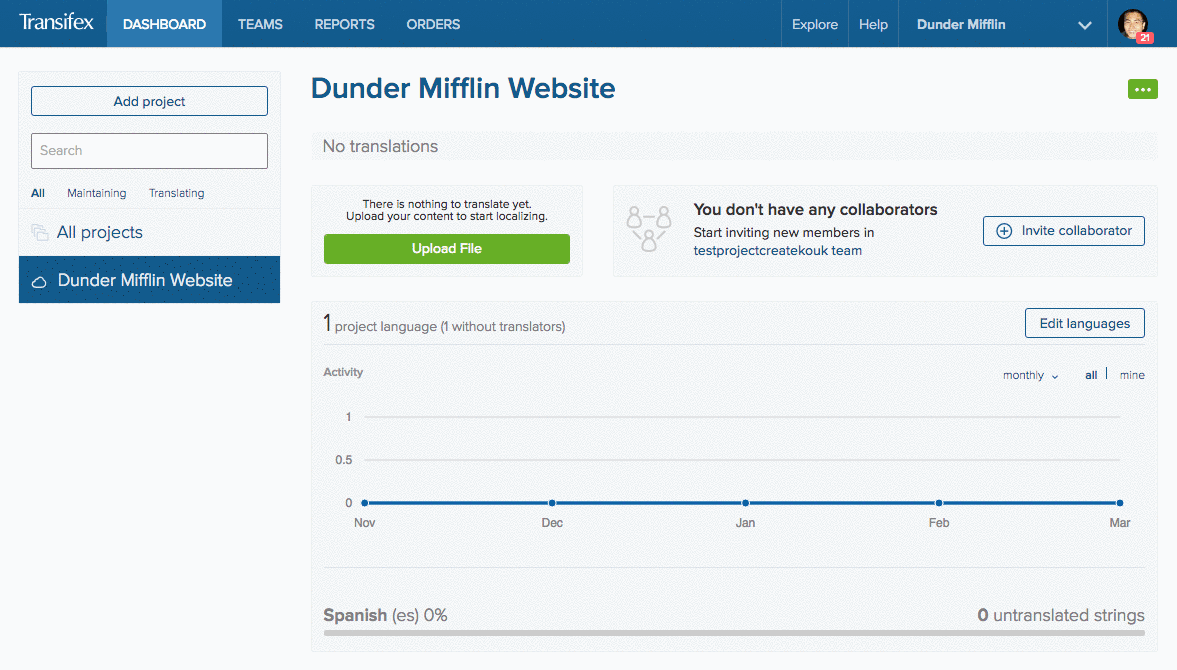This screenshot has width=1177, height=670.
Task: Open the user avatar with notification badge
Action: tap(1133, 24)
